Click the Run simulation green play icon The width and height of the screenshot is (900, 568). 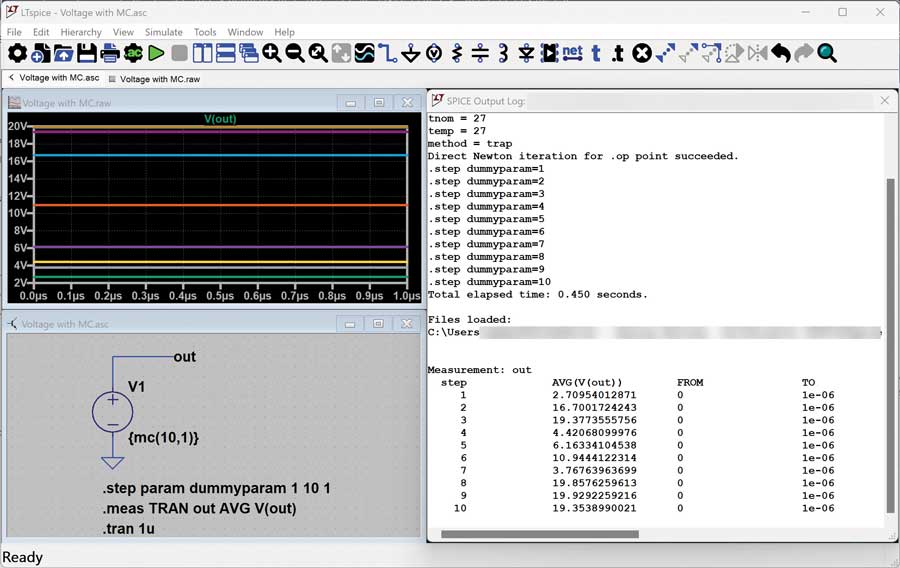click(156, 53)
